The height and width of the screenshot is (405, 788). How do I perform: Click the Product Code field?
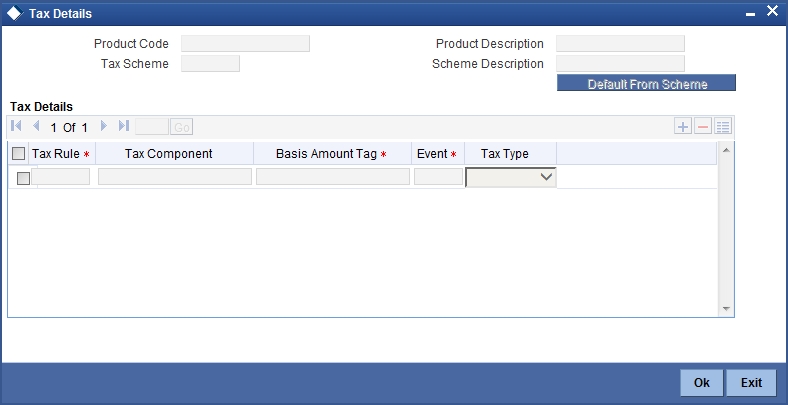(245, 44)
